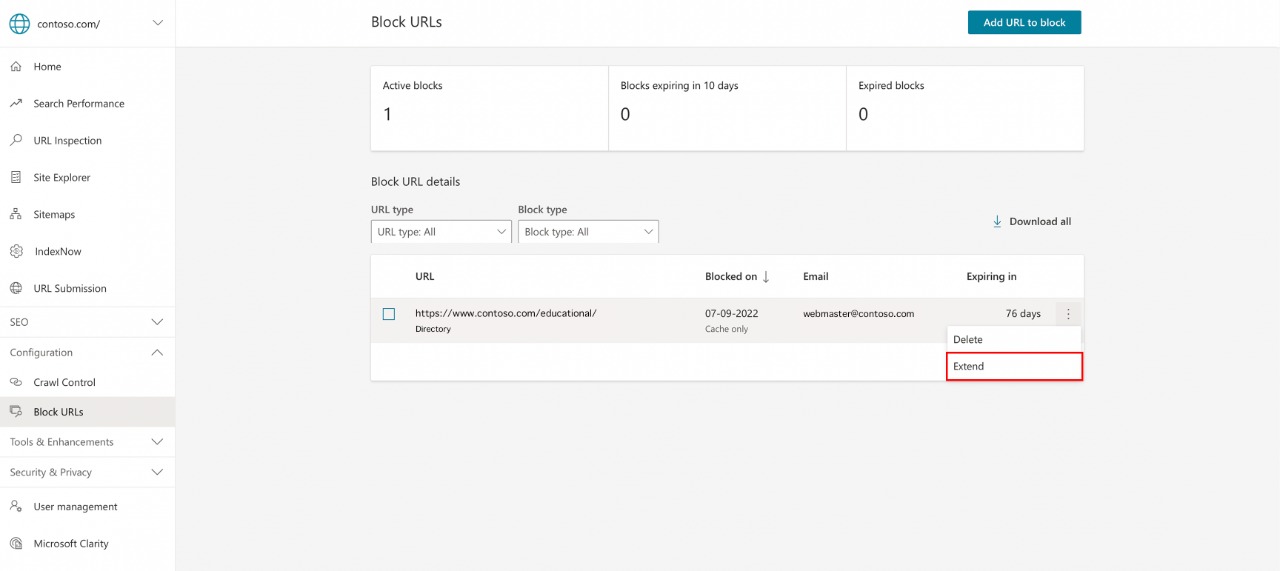The height and width of the screenshot is (571, 1280).
Task: Open the Block type filter dropdown
Action: click(x=588, y=232)
